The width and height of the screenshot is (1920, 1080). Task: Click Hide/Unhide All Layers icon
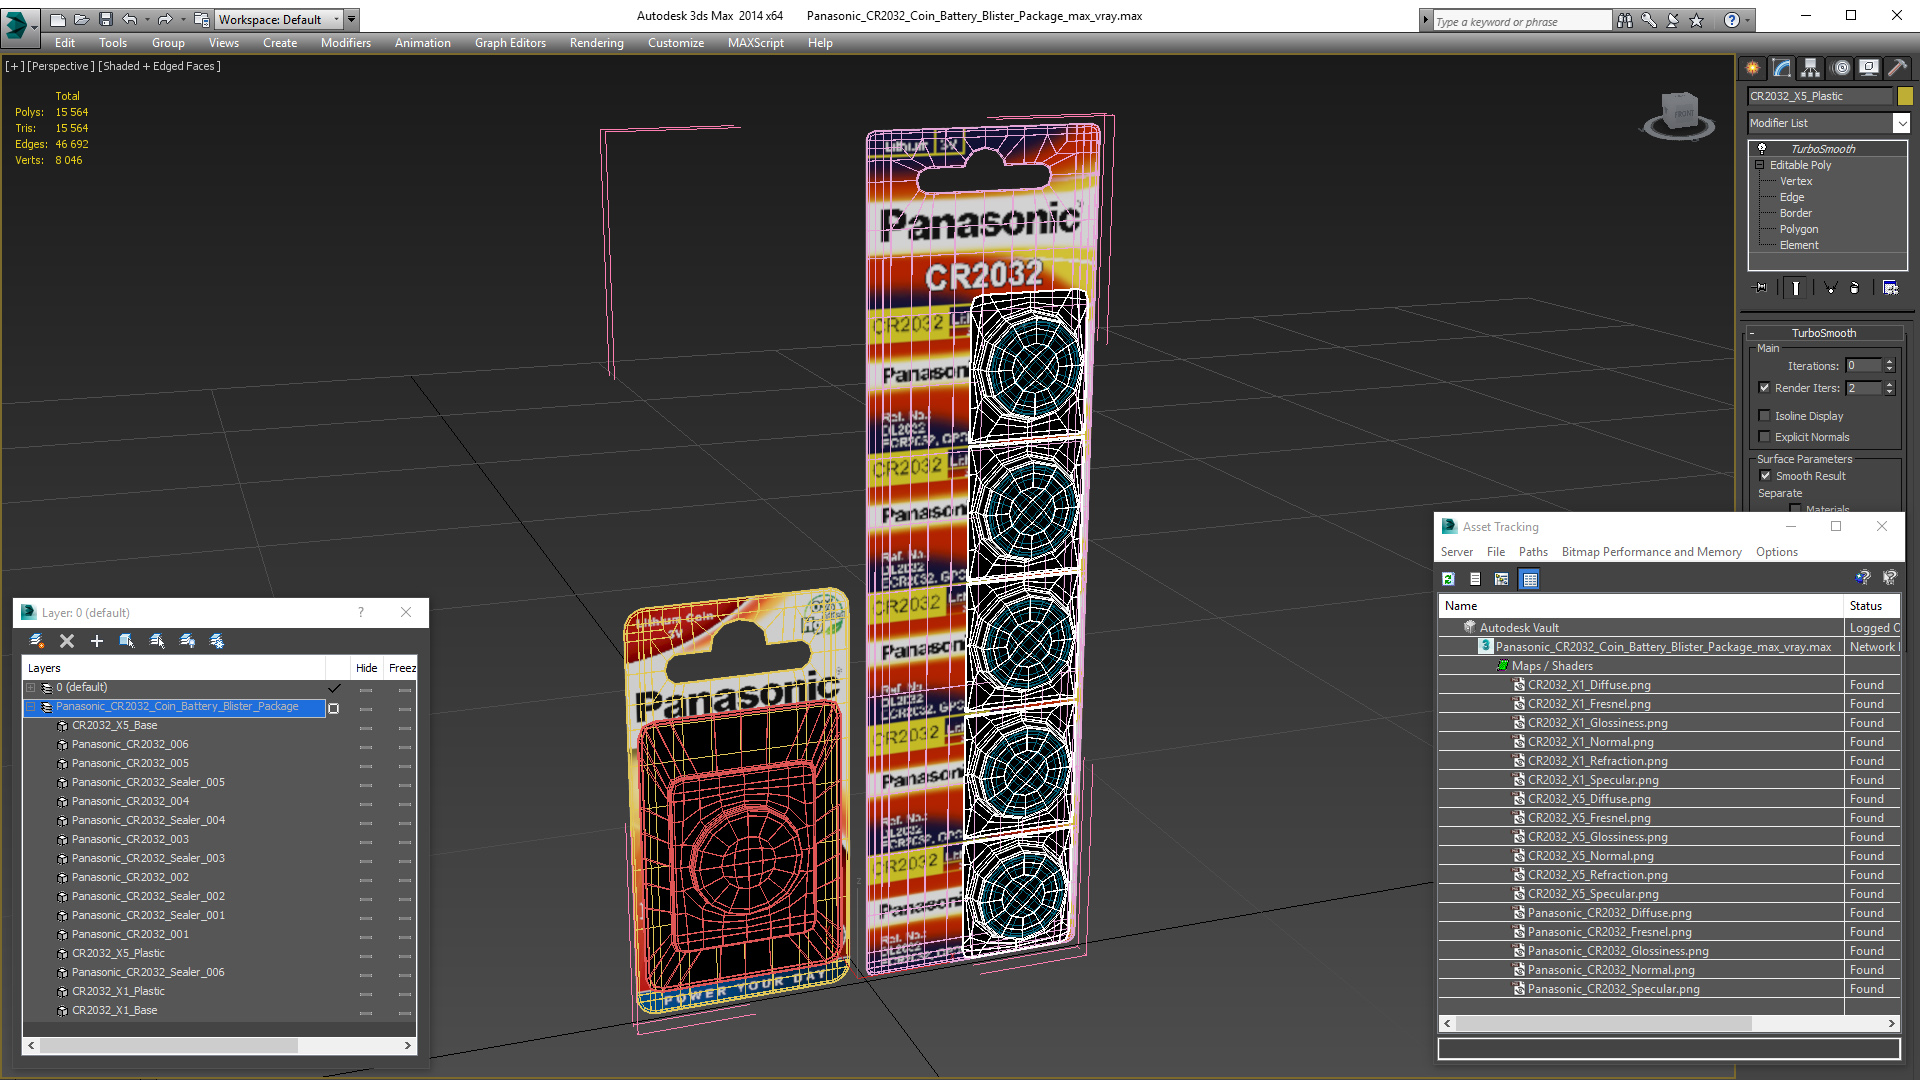click(187, 641)
